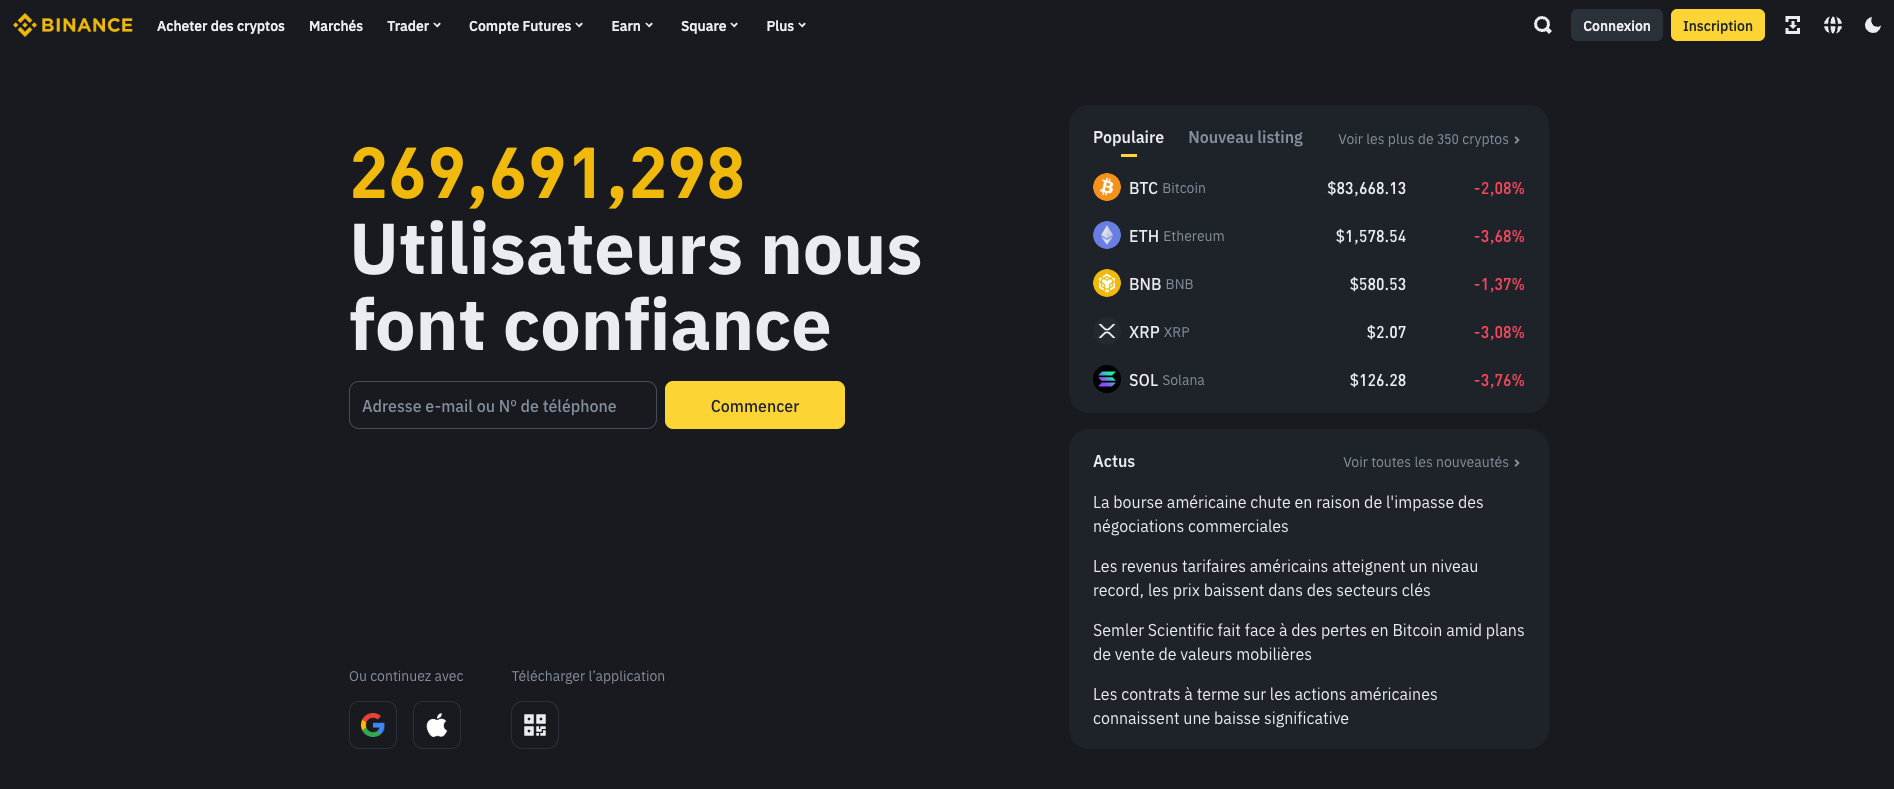This screenshot has width=1894, height=789.
Task: Open Voir toutes les nouveautés link
Action: coord(1431,462)
